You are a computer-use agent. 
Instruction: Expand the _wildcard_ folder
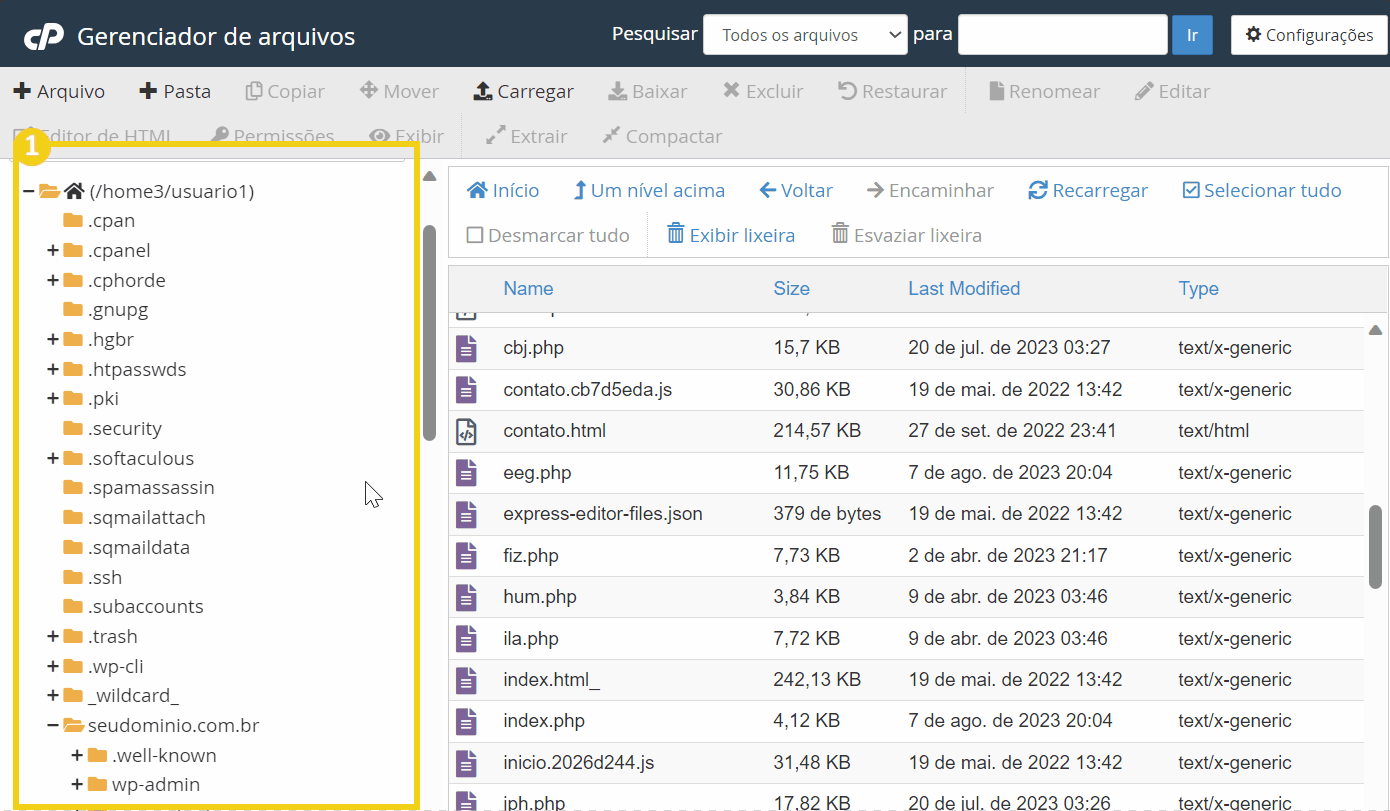tap(52, 695)
